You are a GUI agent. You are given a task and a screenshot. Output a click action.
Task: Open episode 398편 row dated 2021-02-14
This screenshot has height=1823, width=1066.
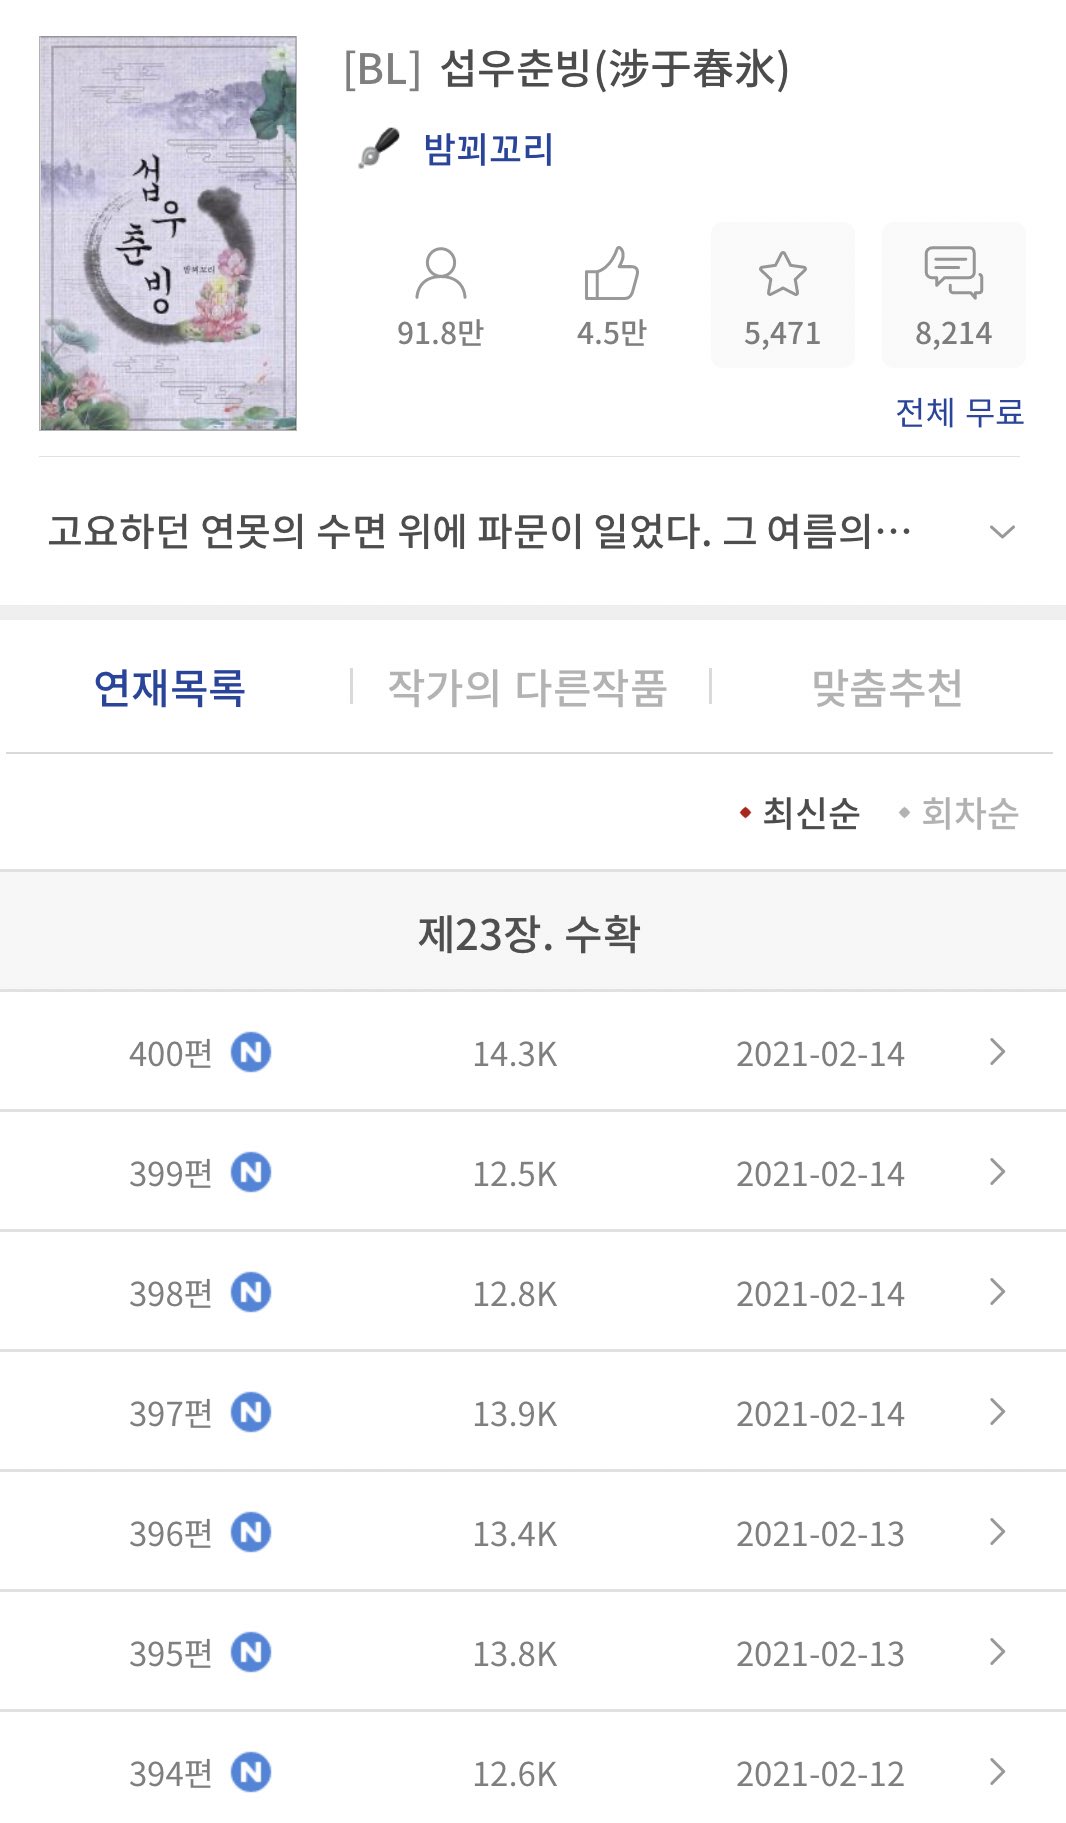[x=533, y=1292]
